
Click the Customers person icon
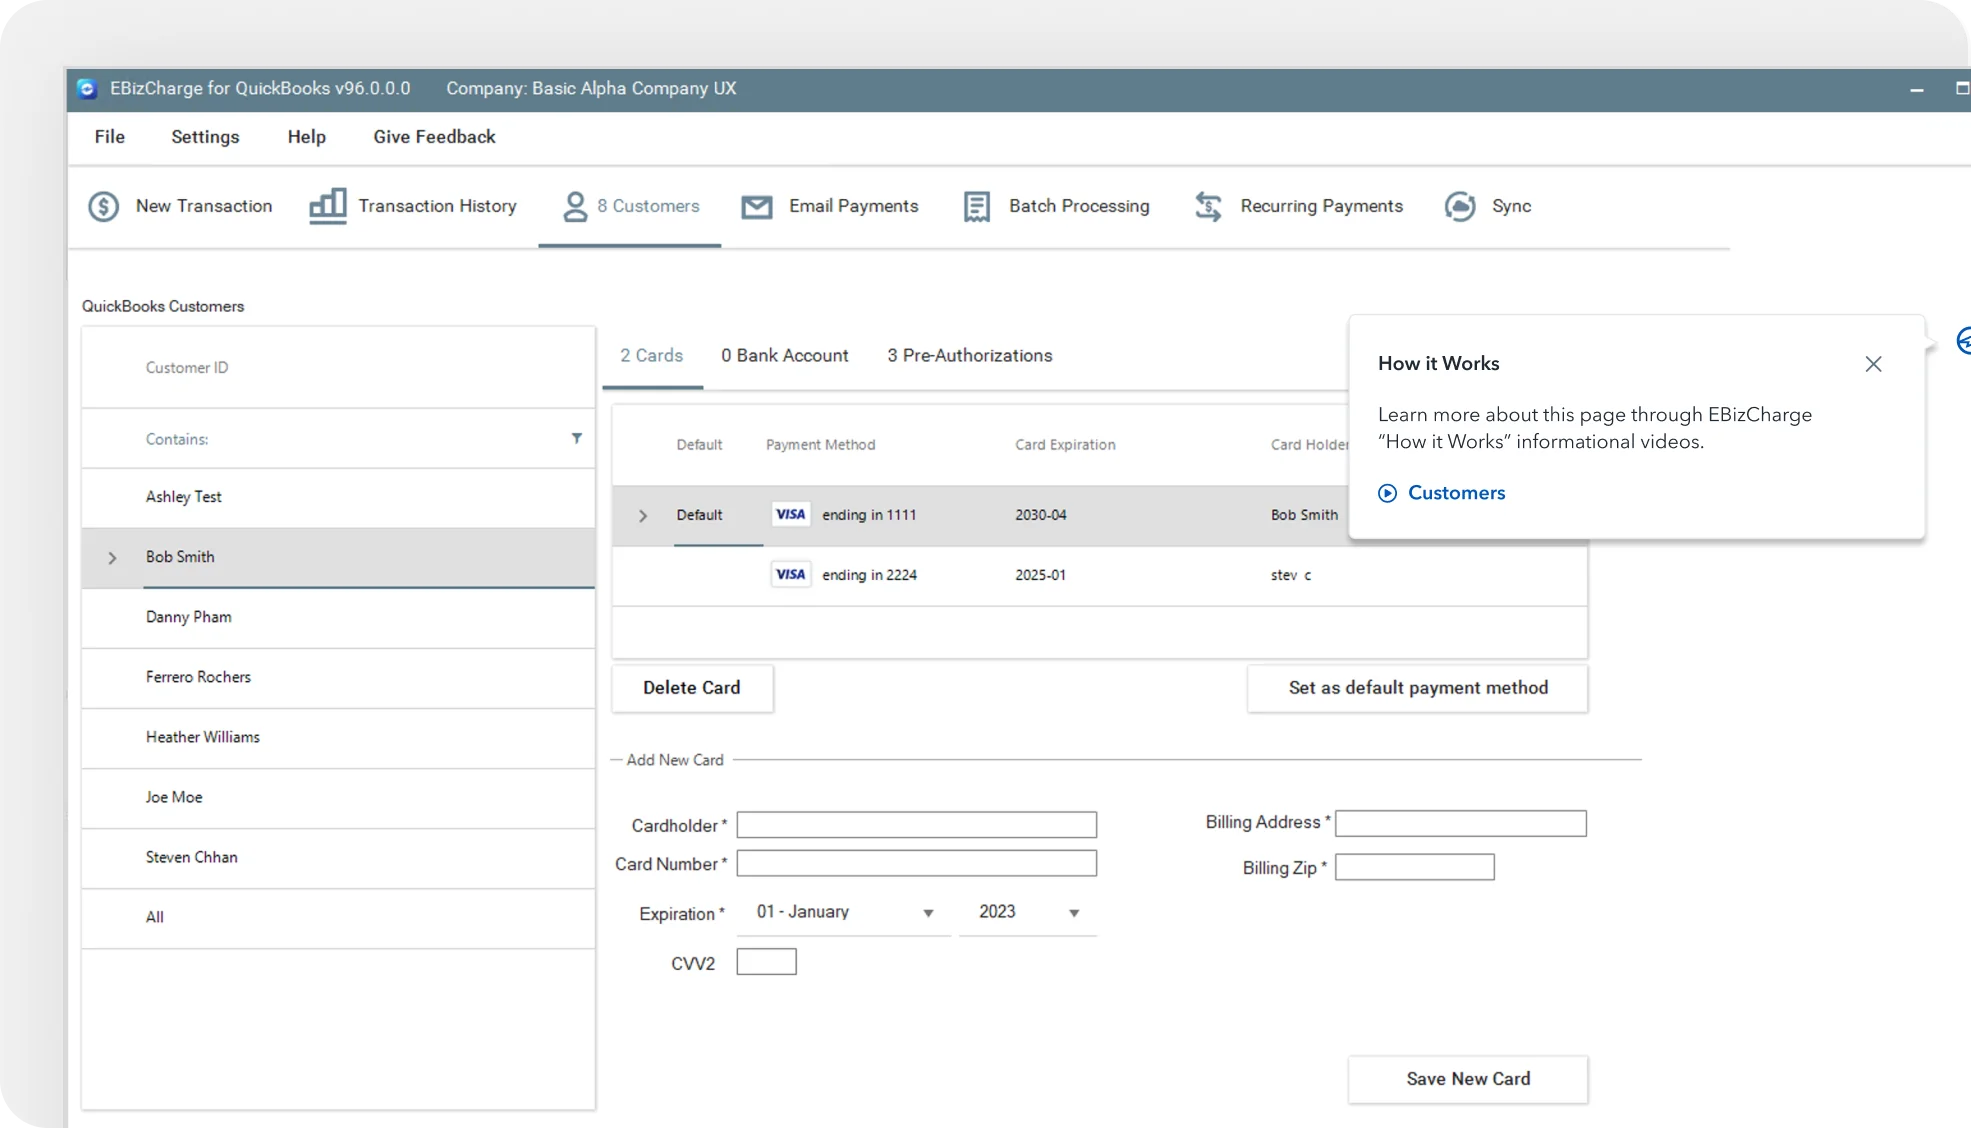tap(575, 207)
